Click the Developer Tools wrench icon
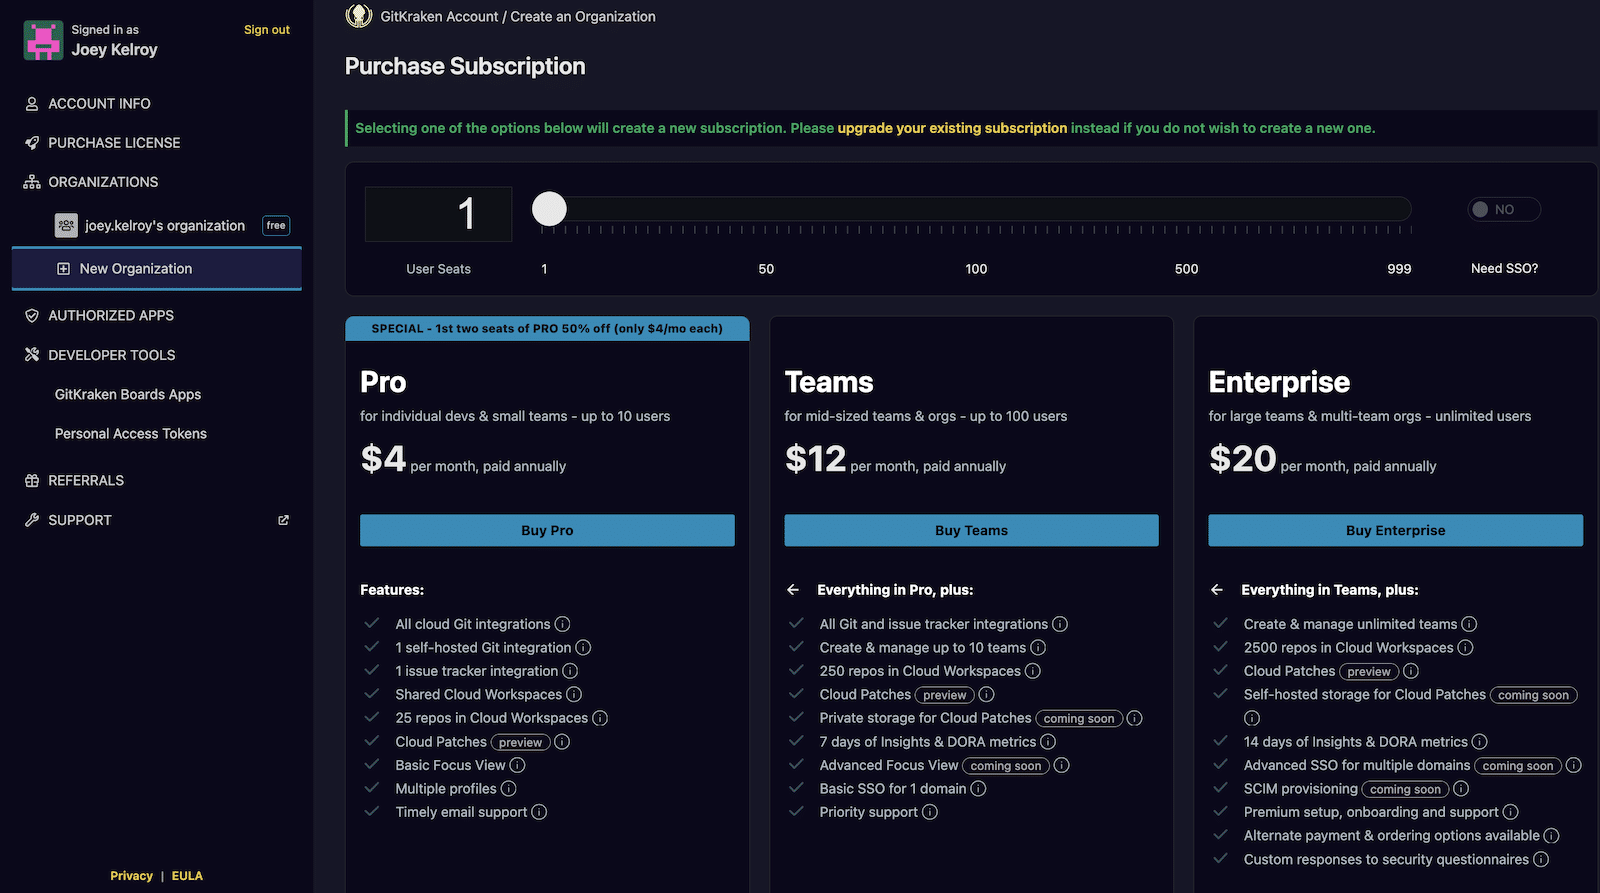 (x=32, y=355)
